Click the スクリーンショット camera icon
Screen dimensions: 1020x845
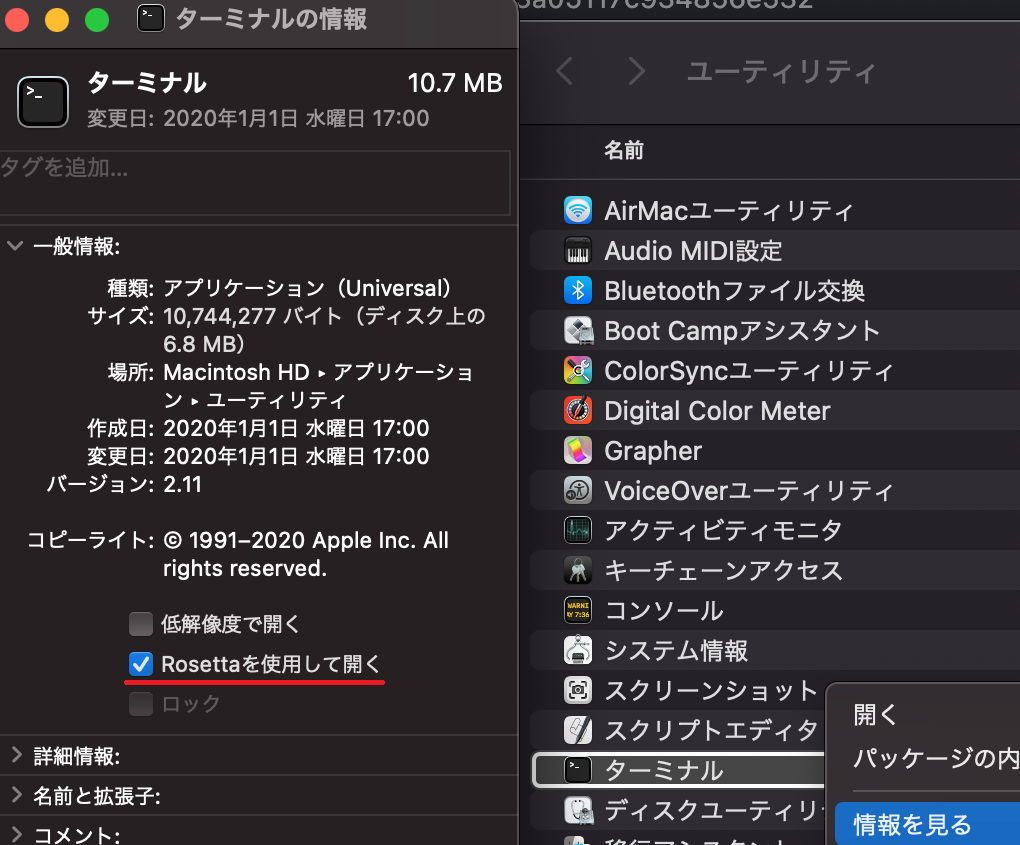coord(578,690)
